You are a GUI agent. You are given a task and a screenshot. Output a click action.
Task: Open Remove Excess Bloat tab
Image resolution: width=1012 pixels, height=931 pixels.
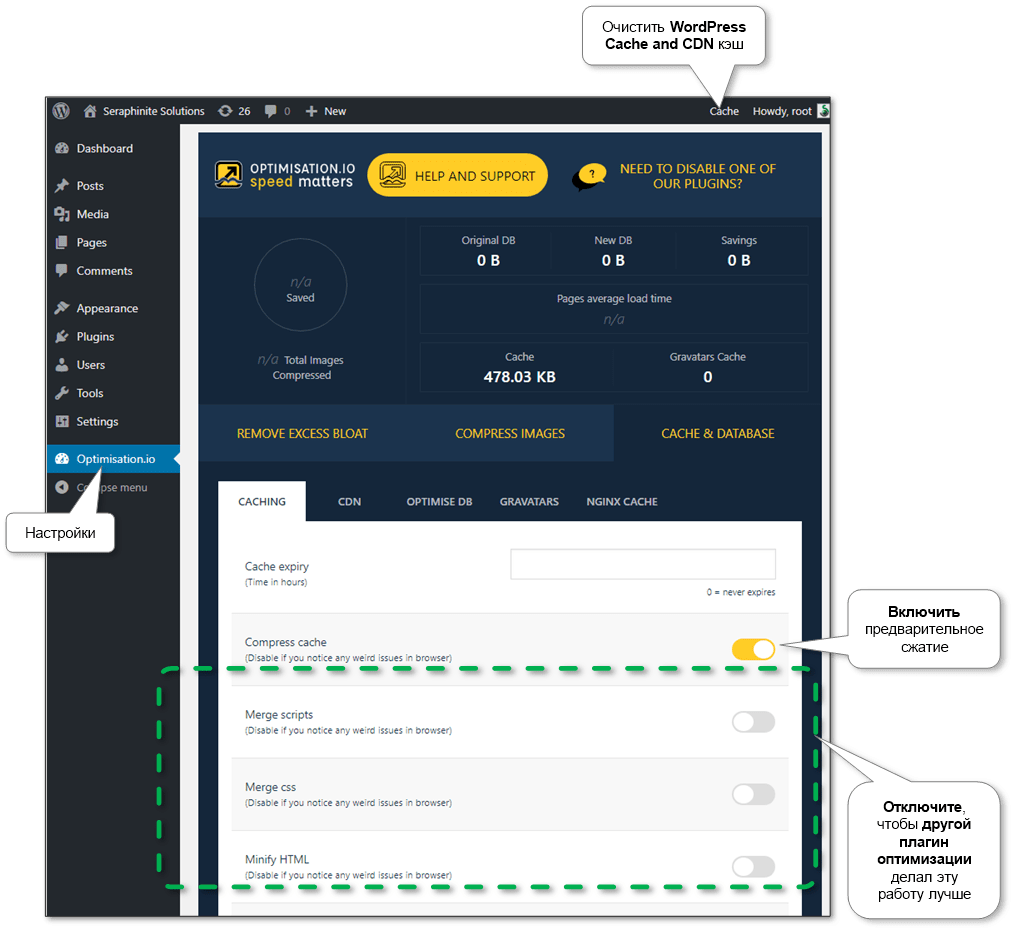click(x=302, y=434)
